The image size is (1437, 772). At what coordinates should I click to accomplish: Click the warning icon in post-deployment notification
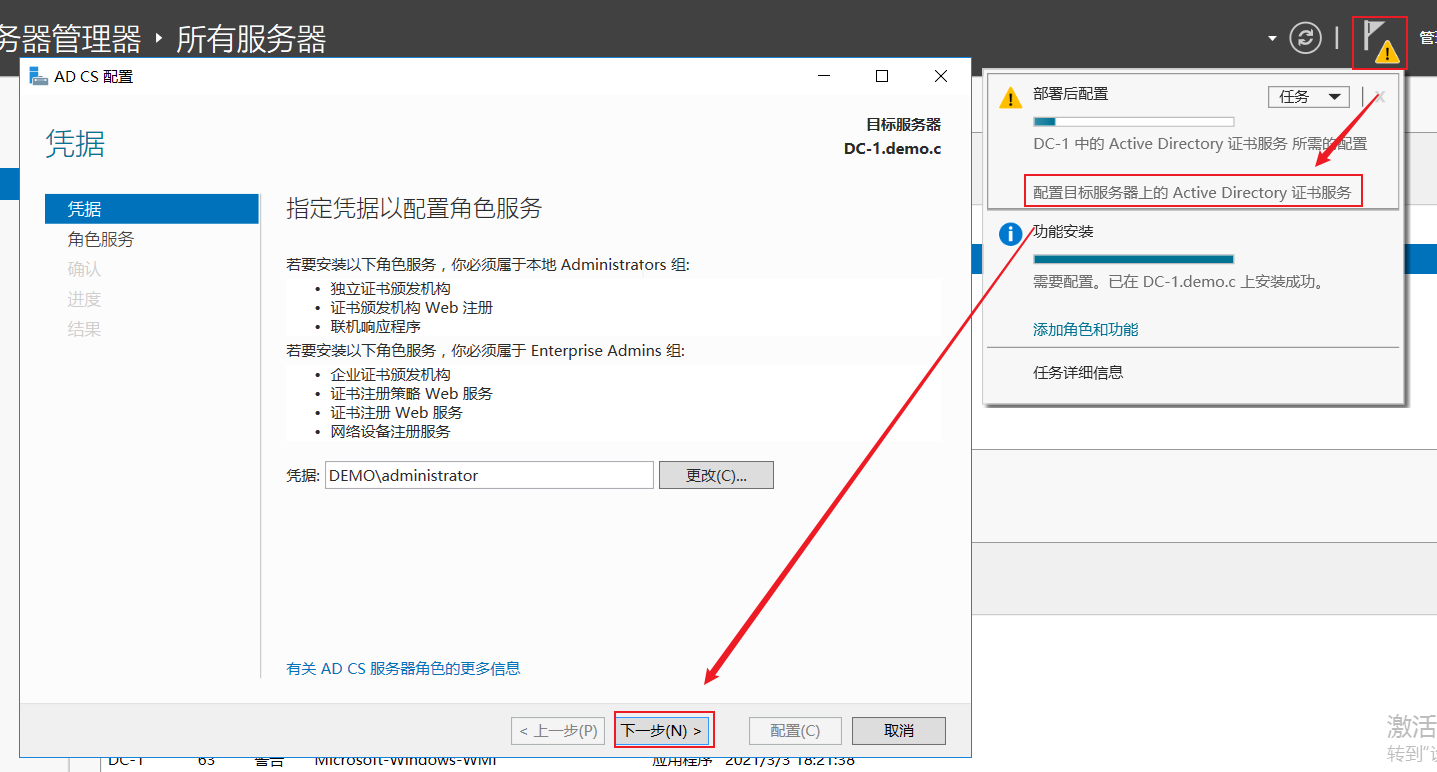click(x=1011, y=97)
